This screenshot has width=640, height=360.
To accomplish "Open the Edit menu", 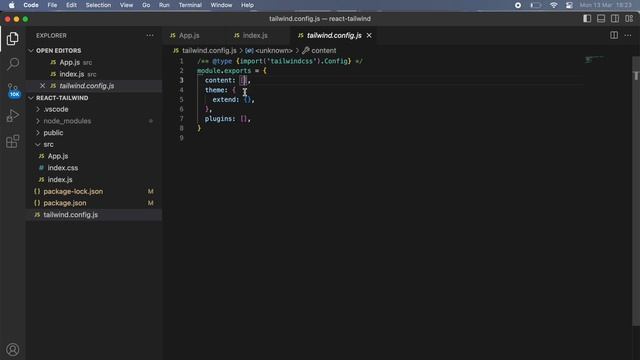I will [x=71, y=5].
